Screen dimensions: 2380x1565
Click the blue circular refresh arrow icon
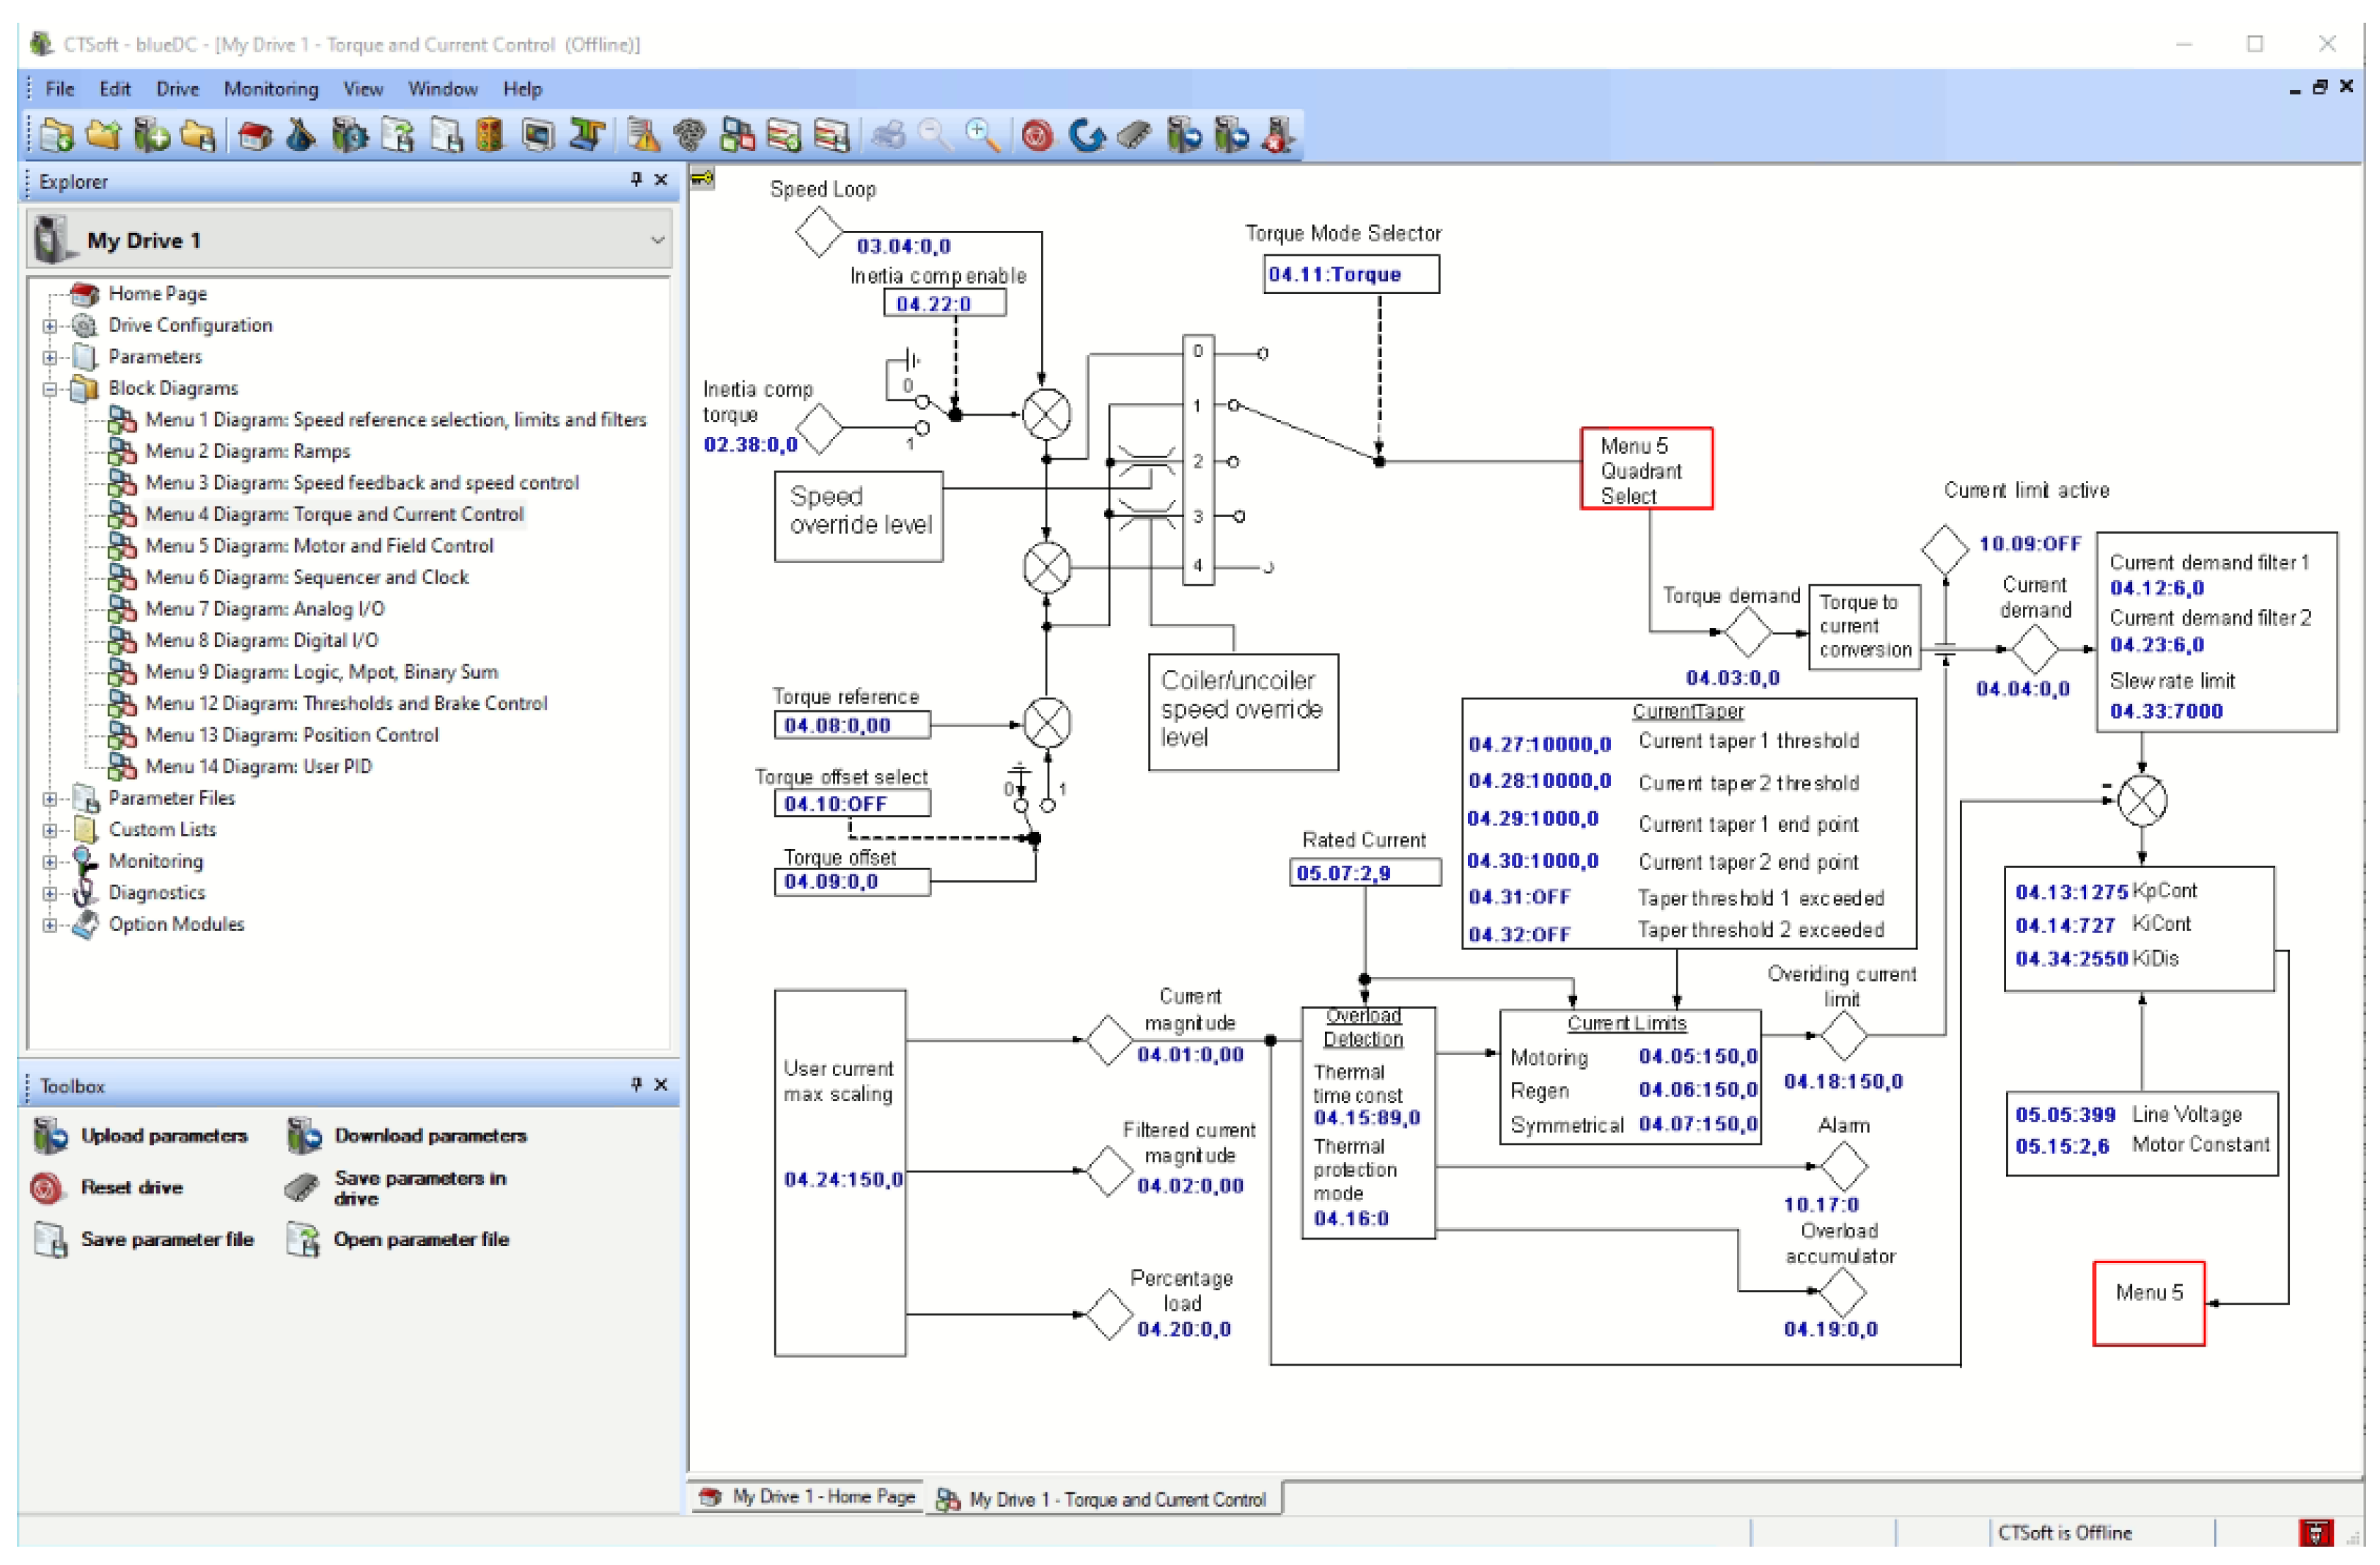pos(1086,135)
